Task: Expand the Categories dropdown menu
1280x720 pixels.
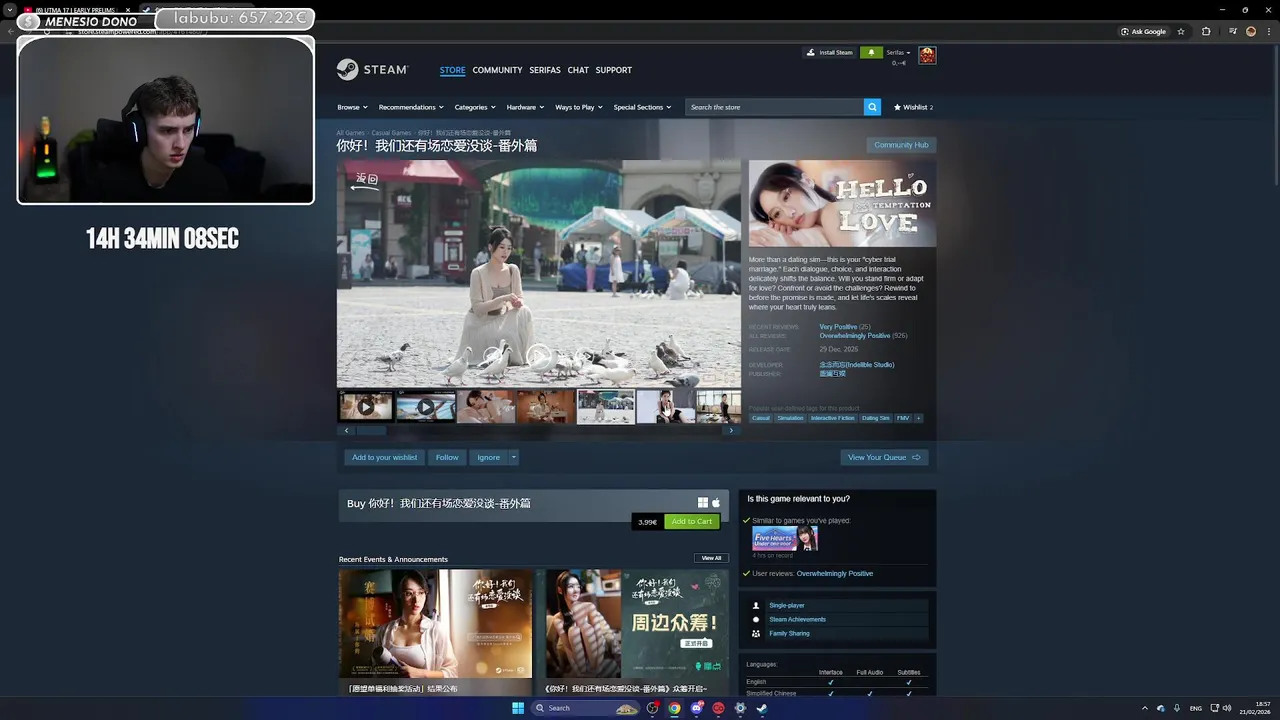Action: point(475,107)
